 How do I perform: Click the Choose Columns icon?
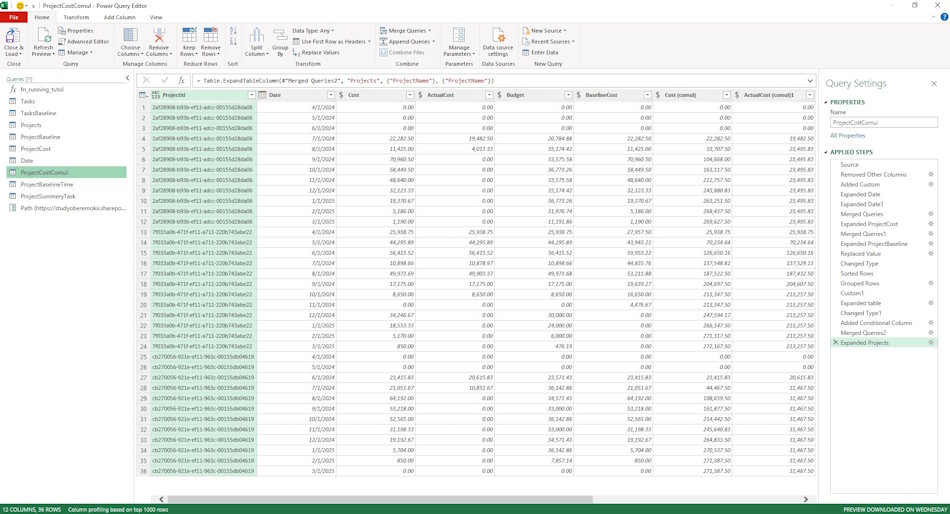(x=130, y=35)
